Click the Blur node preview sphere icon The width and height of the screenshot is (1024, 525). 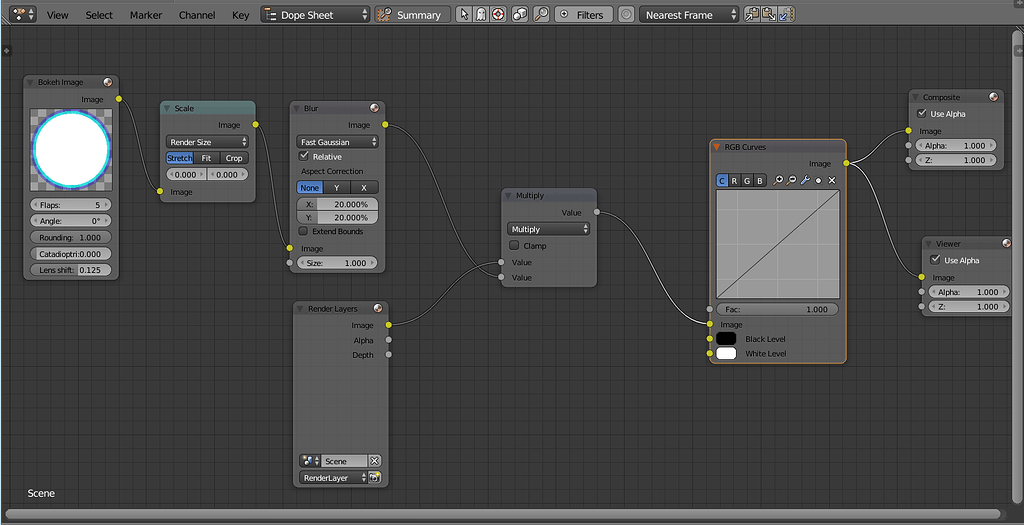[x=374, y=108]
